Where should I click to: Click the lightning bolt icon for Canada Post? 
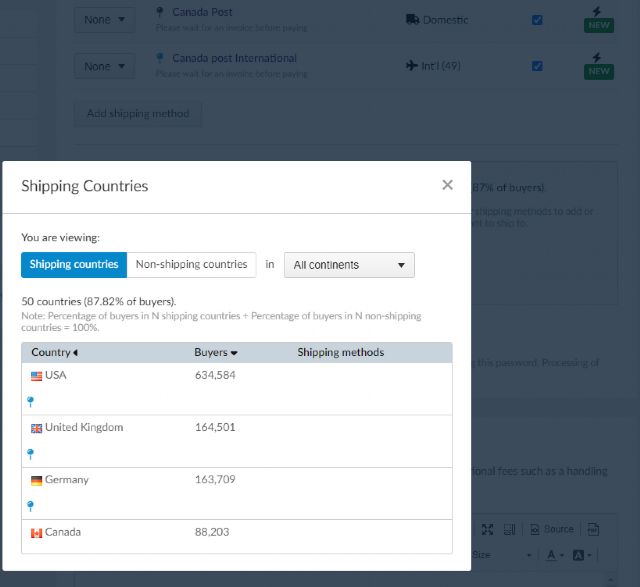597,11
